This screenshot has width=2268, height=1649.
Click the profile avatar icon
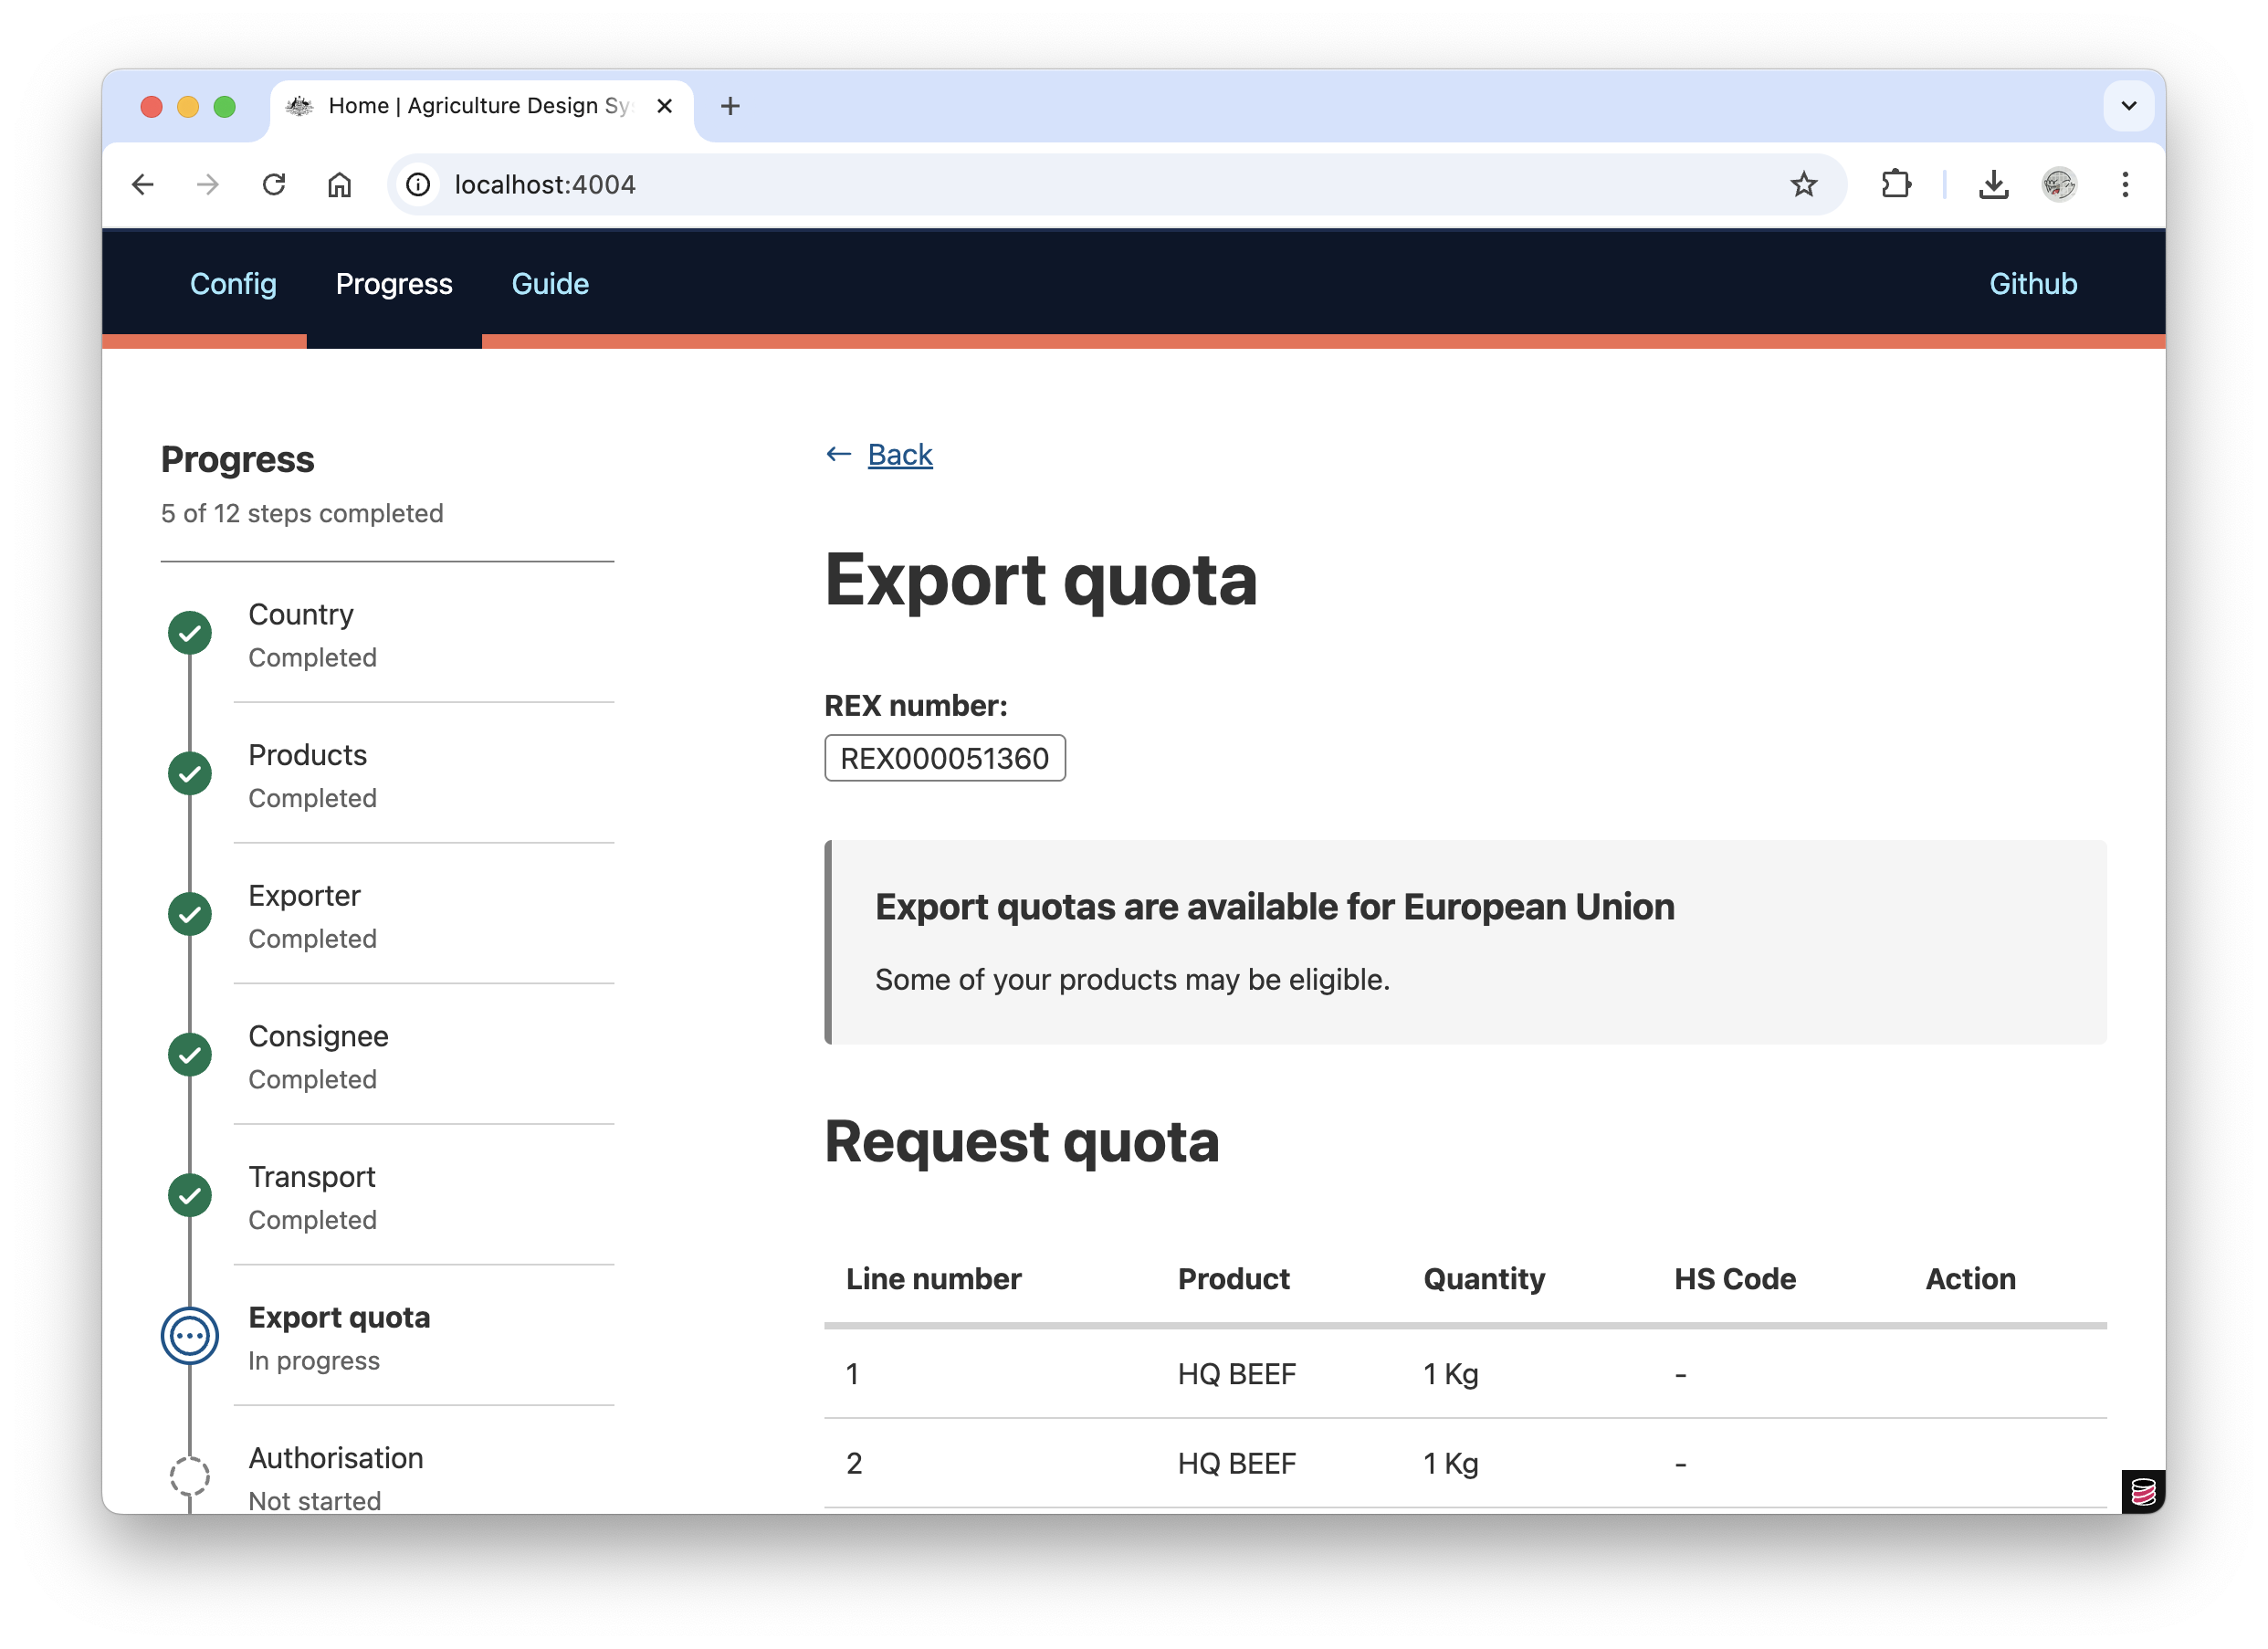point(2058,185)
